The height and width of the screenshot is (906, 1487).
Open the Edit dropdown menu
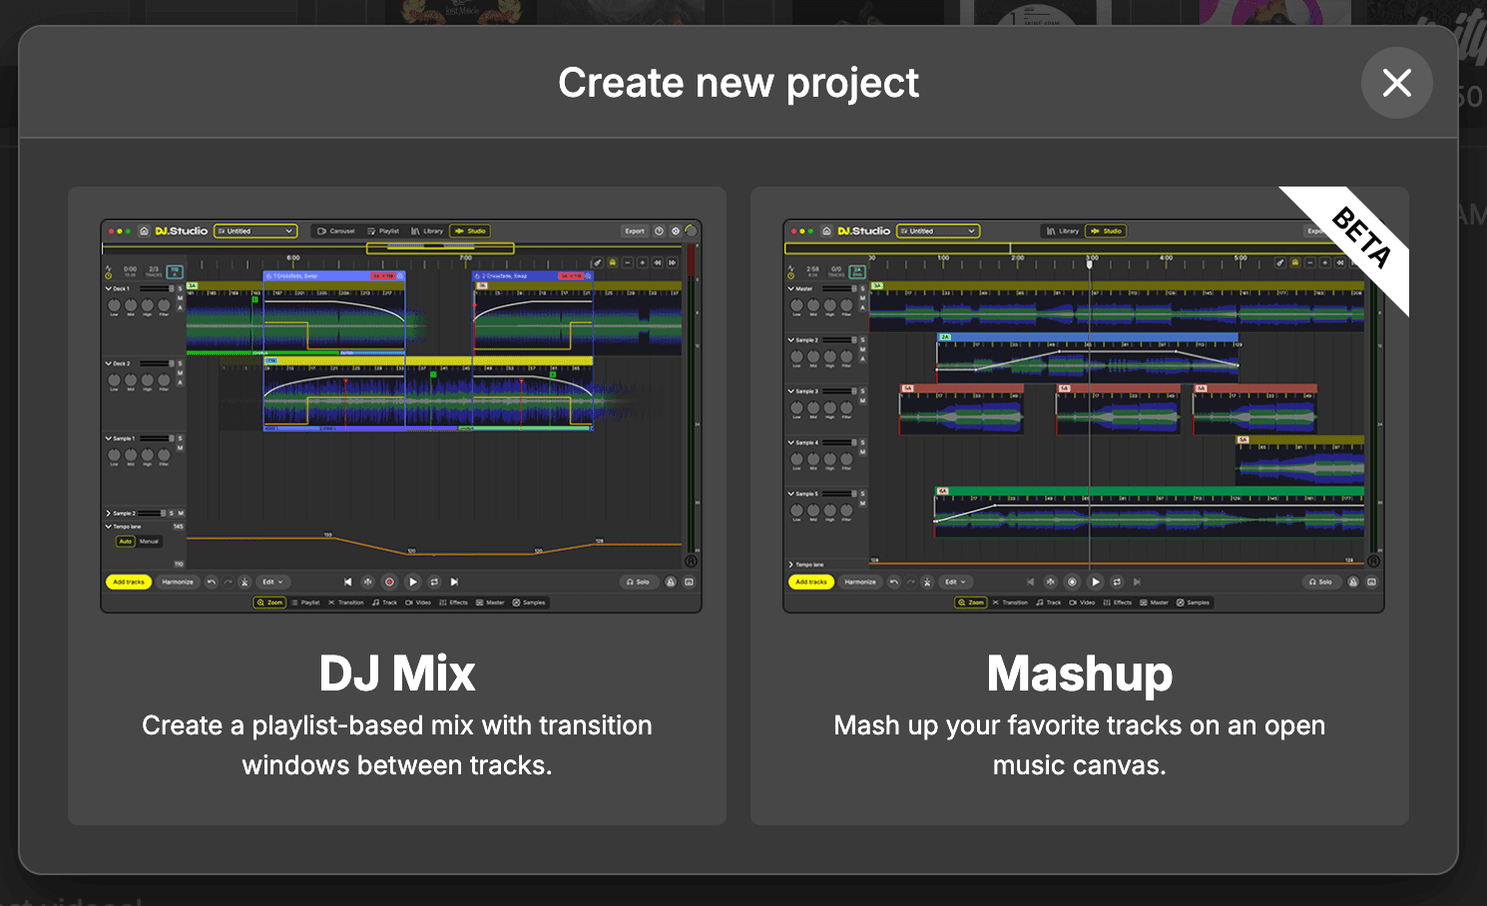273,582
